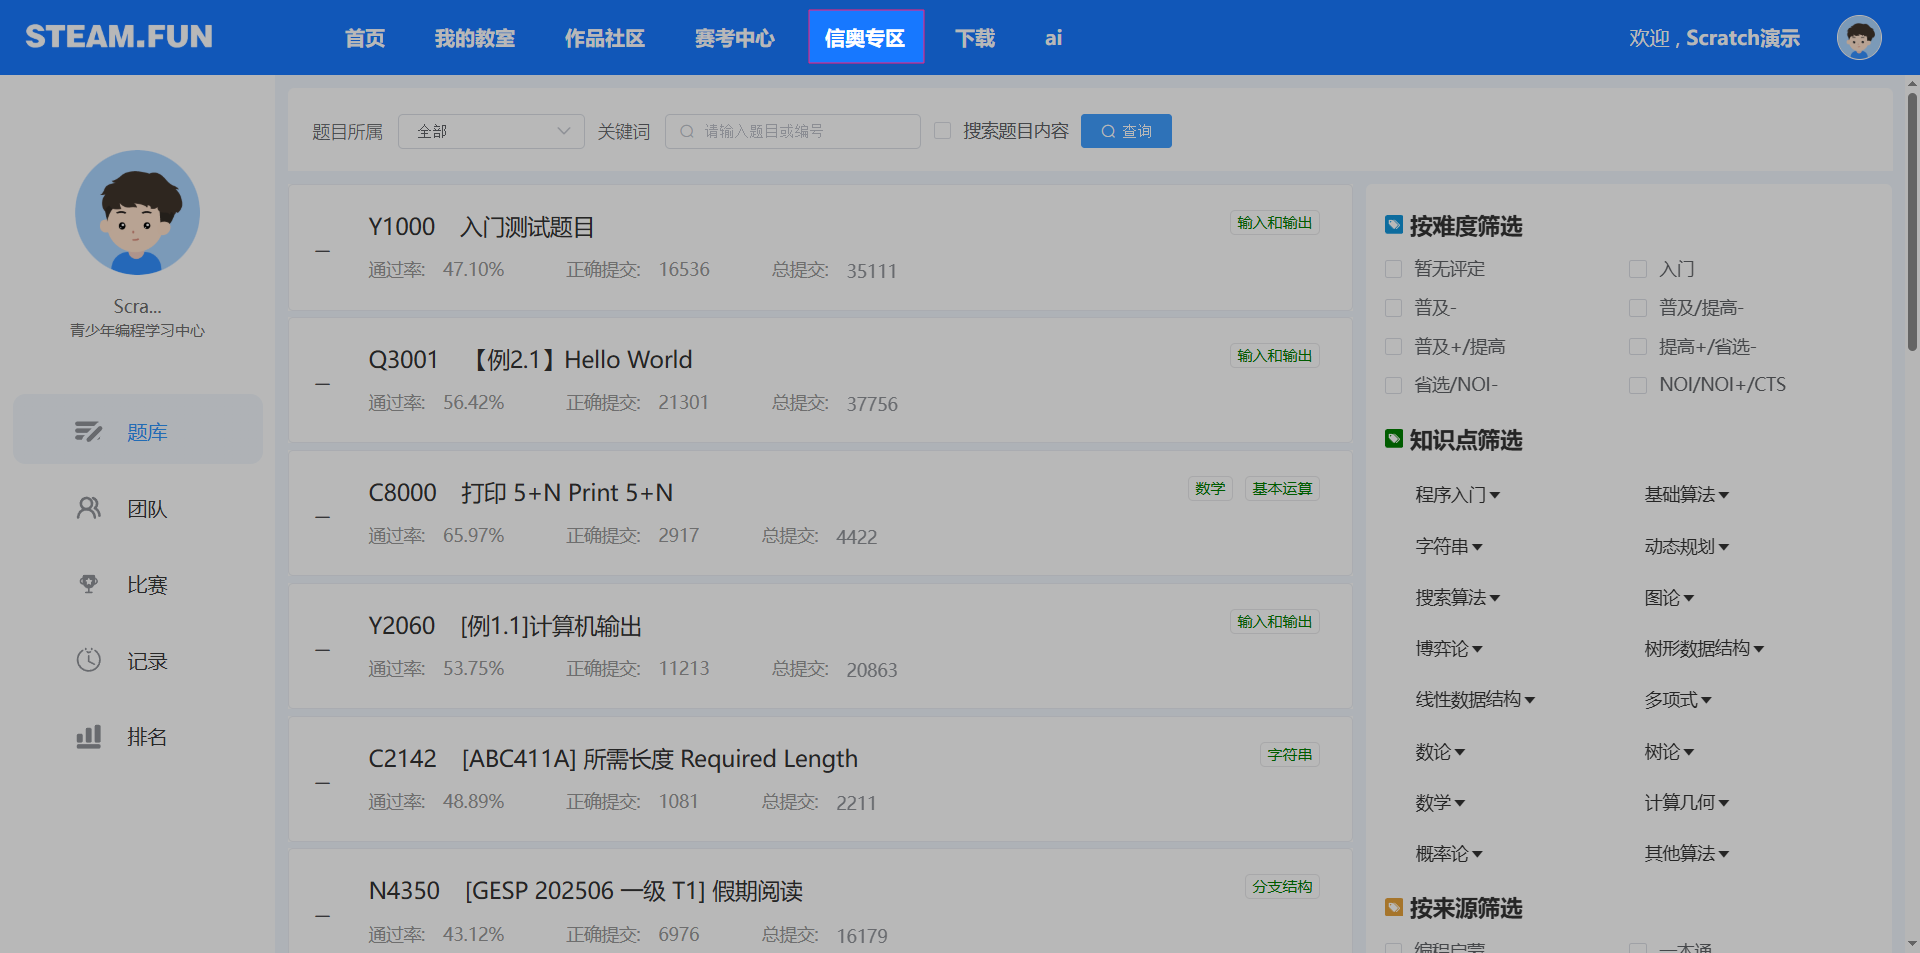
Task: Click the large sidebar profile avatar
Action: pyautogui.click(x=137, y=212)
